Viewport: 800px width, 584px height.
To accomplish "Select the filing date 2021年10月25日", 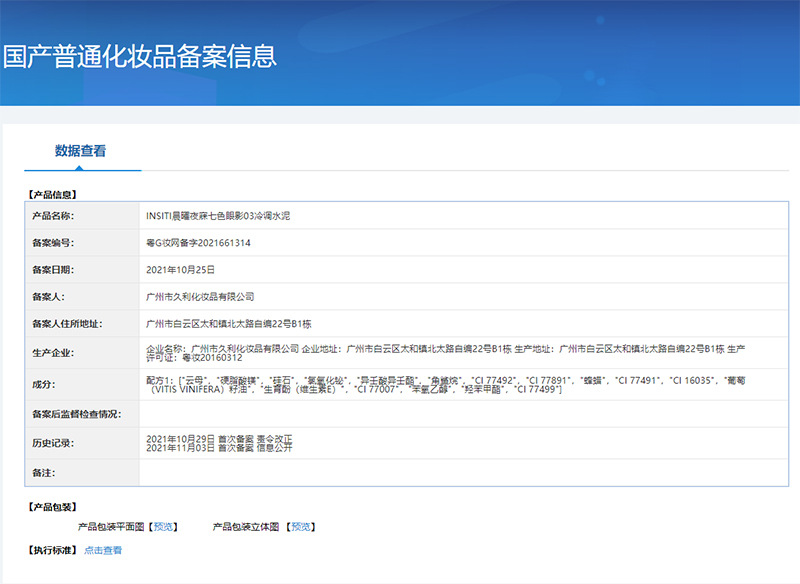I will tap(181, 270).
